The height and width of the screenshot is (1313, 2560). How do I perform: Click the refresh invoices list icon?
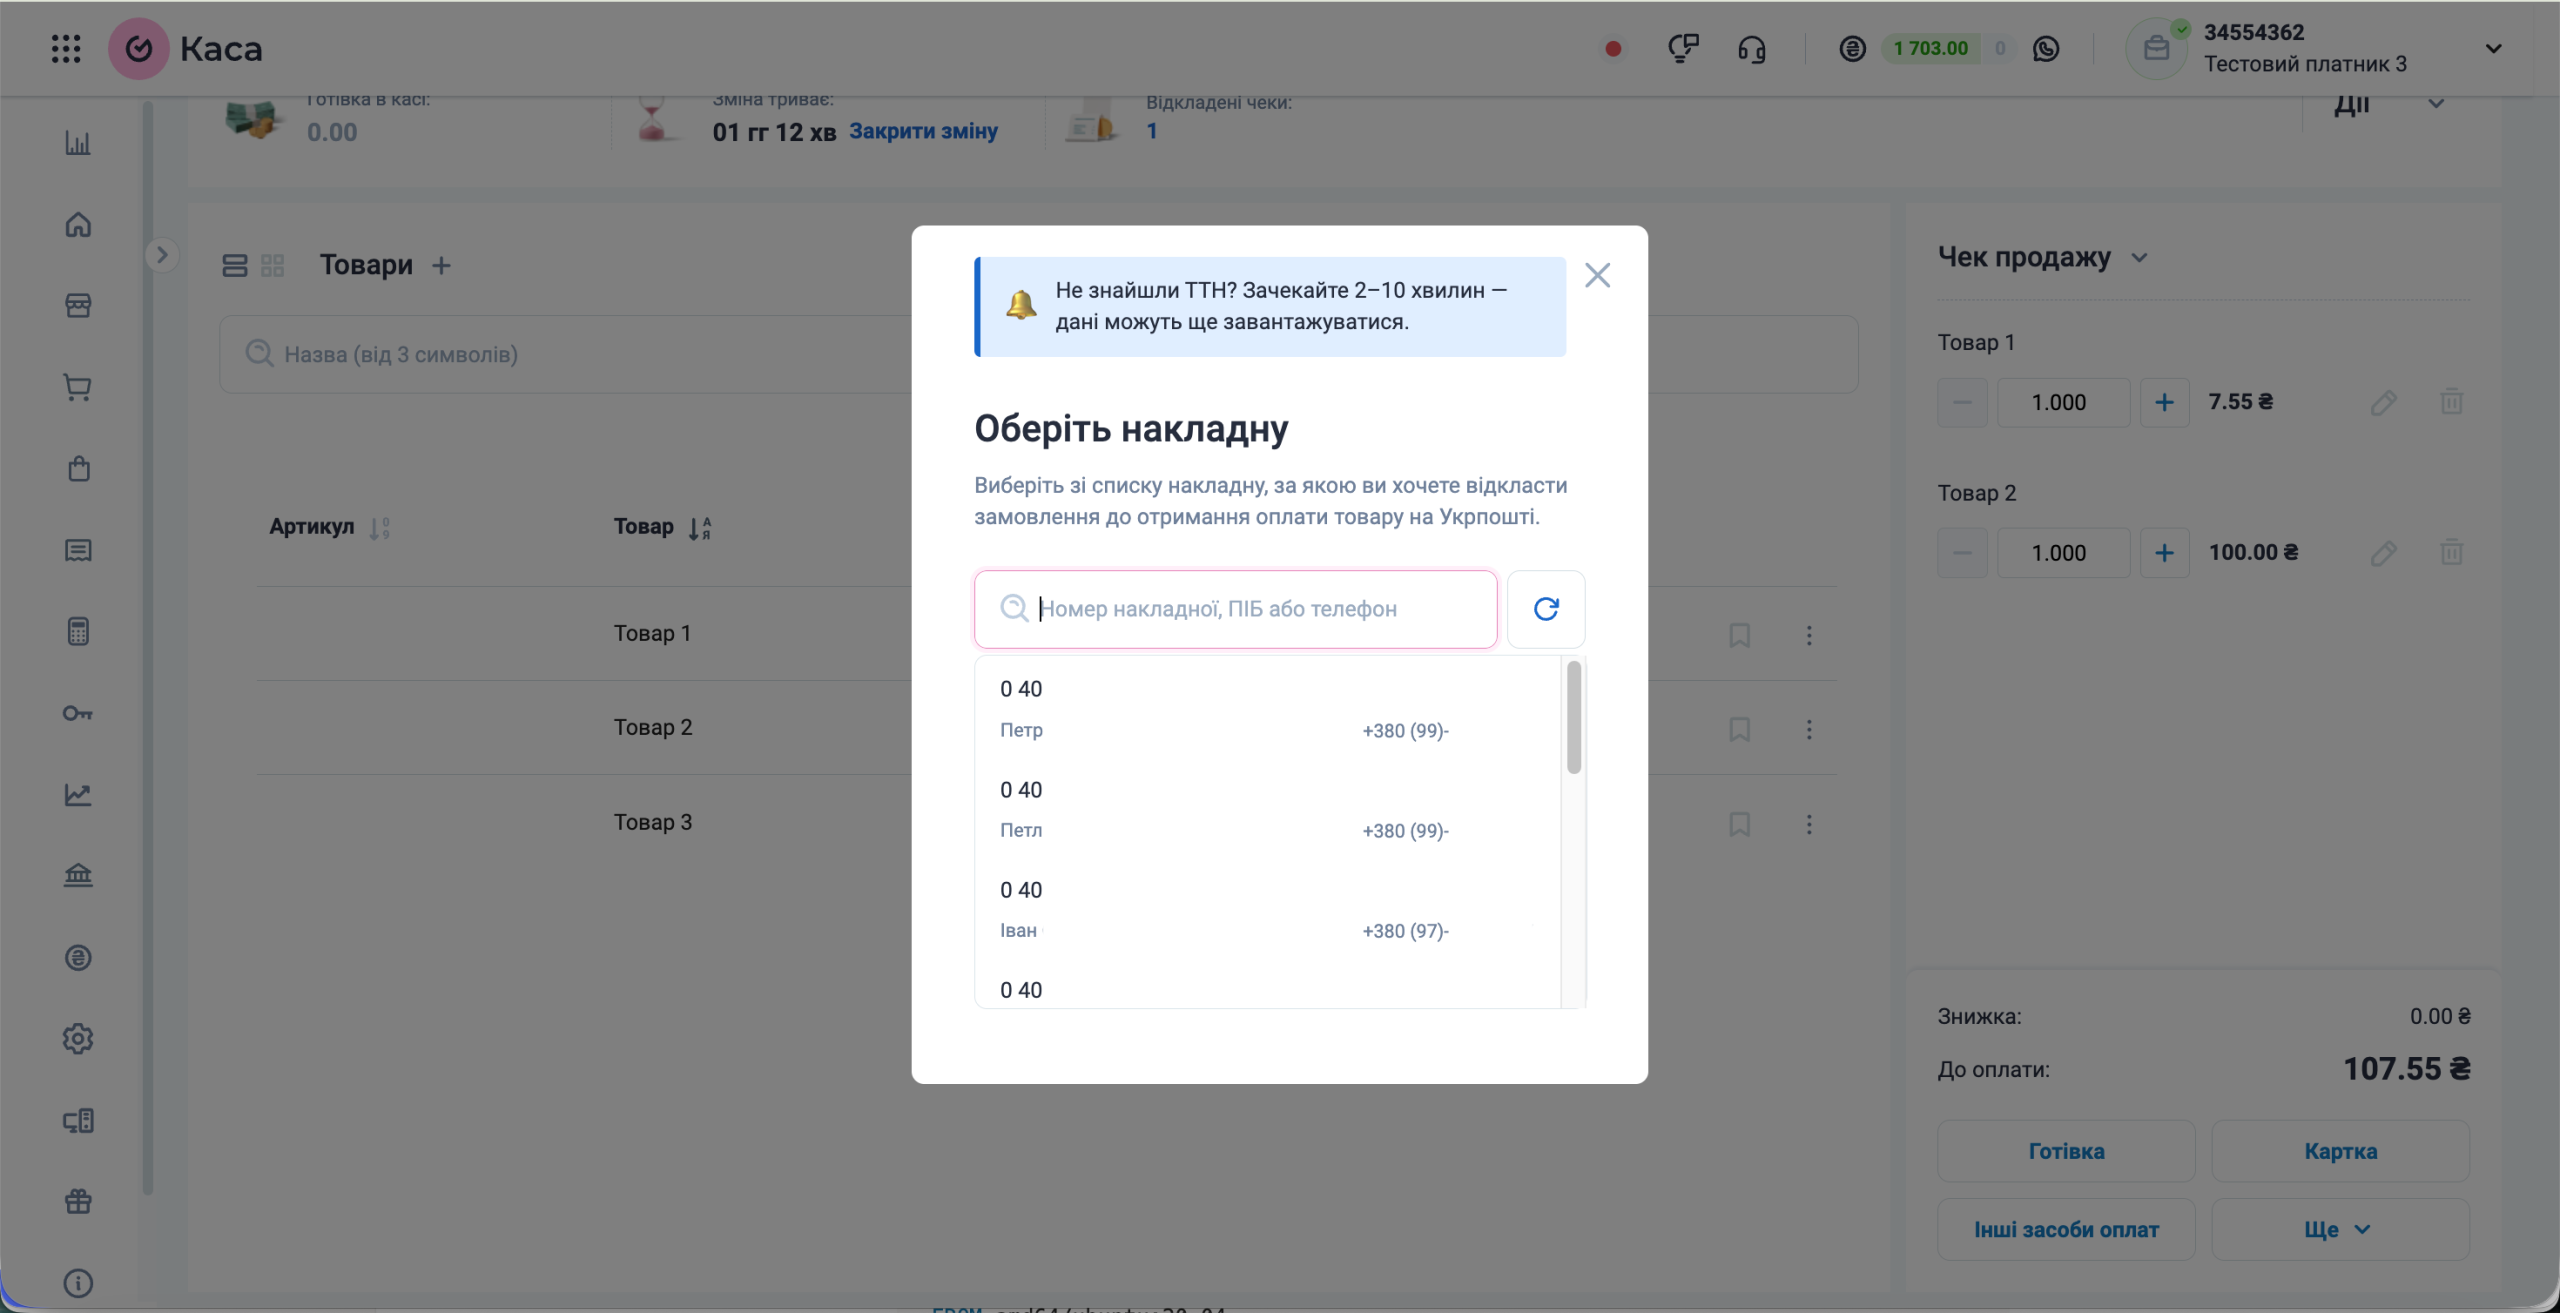tap(1545, 609)
